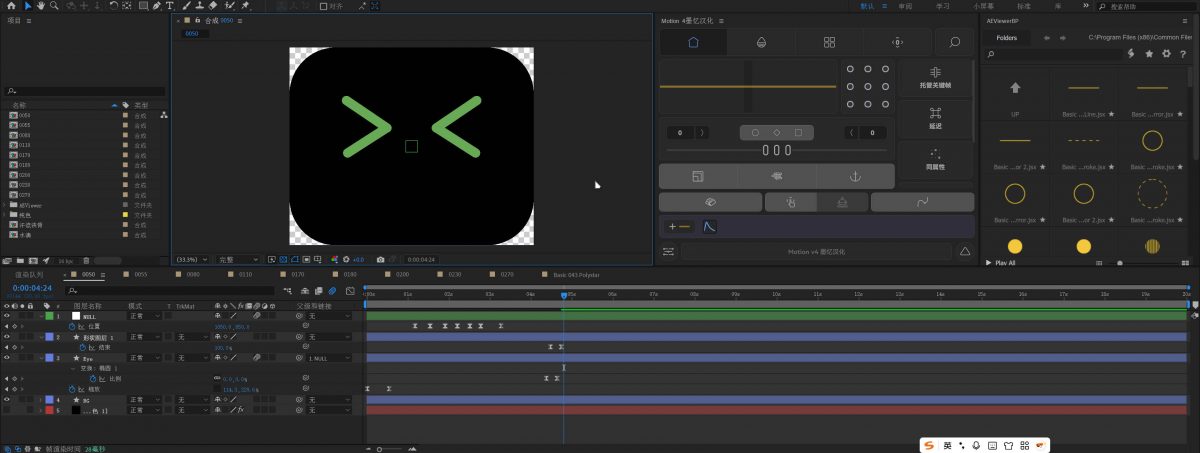Open AEViewer favorites star
1200x453 pixels.
[x=1148, y=53]
